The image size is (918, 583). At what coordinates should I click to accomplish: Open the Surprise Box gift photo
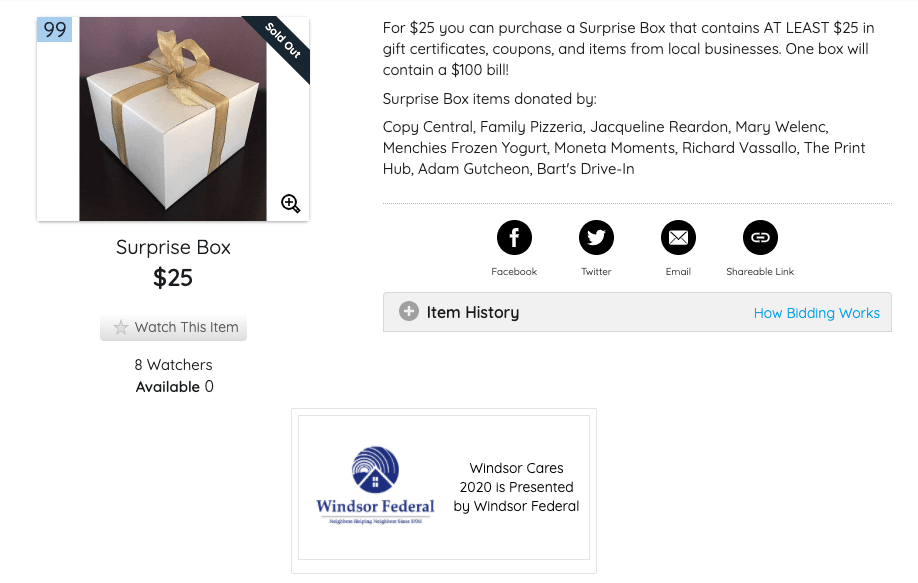point(172,120)
